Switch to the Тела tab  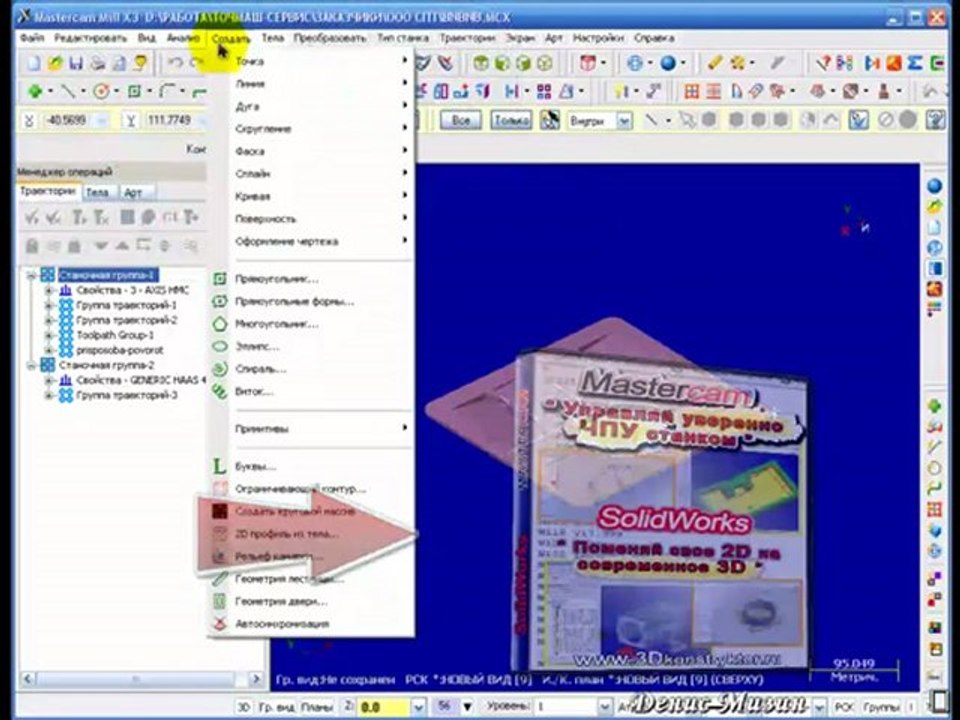(97, 193)
